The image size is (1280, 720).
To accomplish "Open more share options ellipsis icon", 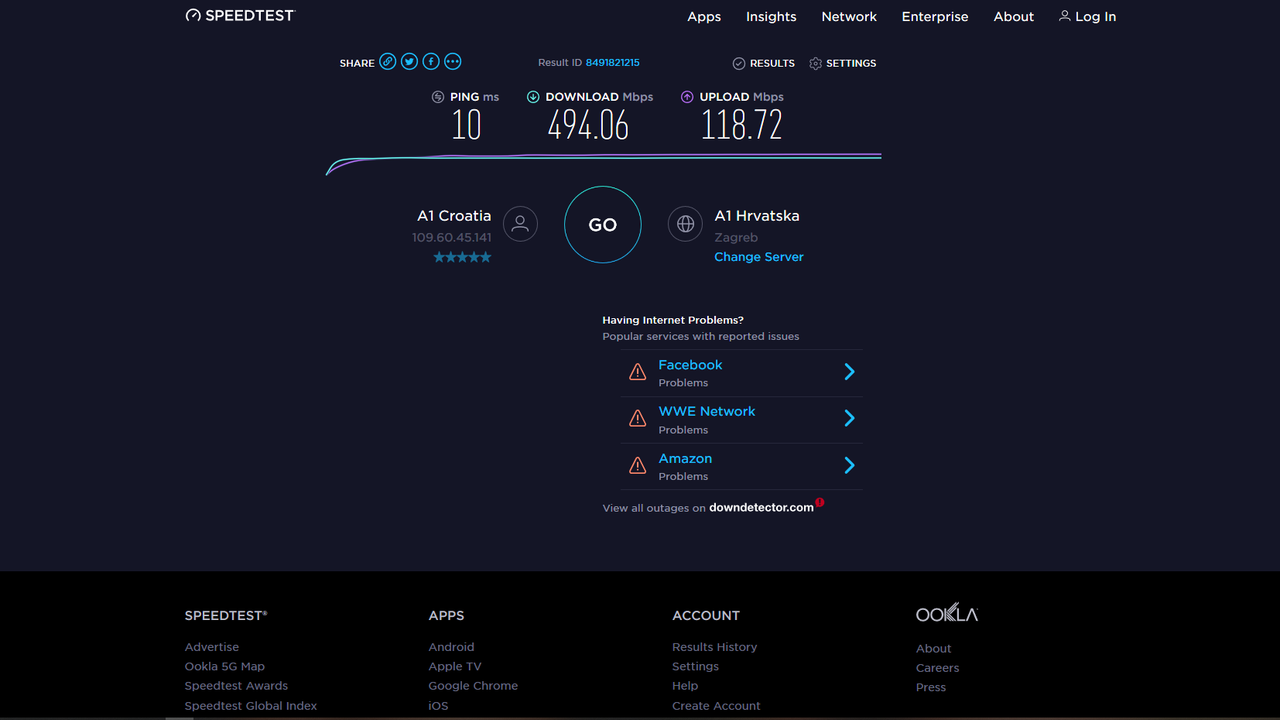I will point(453,62).
